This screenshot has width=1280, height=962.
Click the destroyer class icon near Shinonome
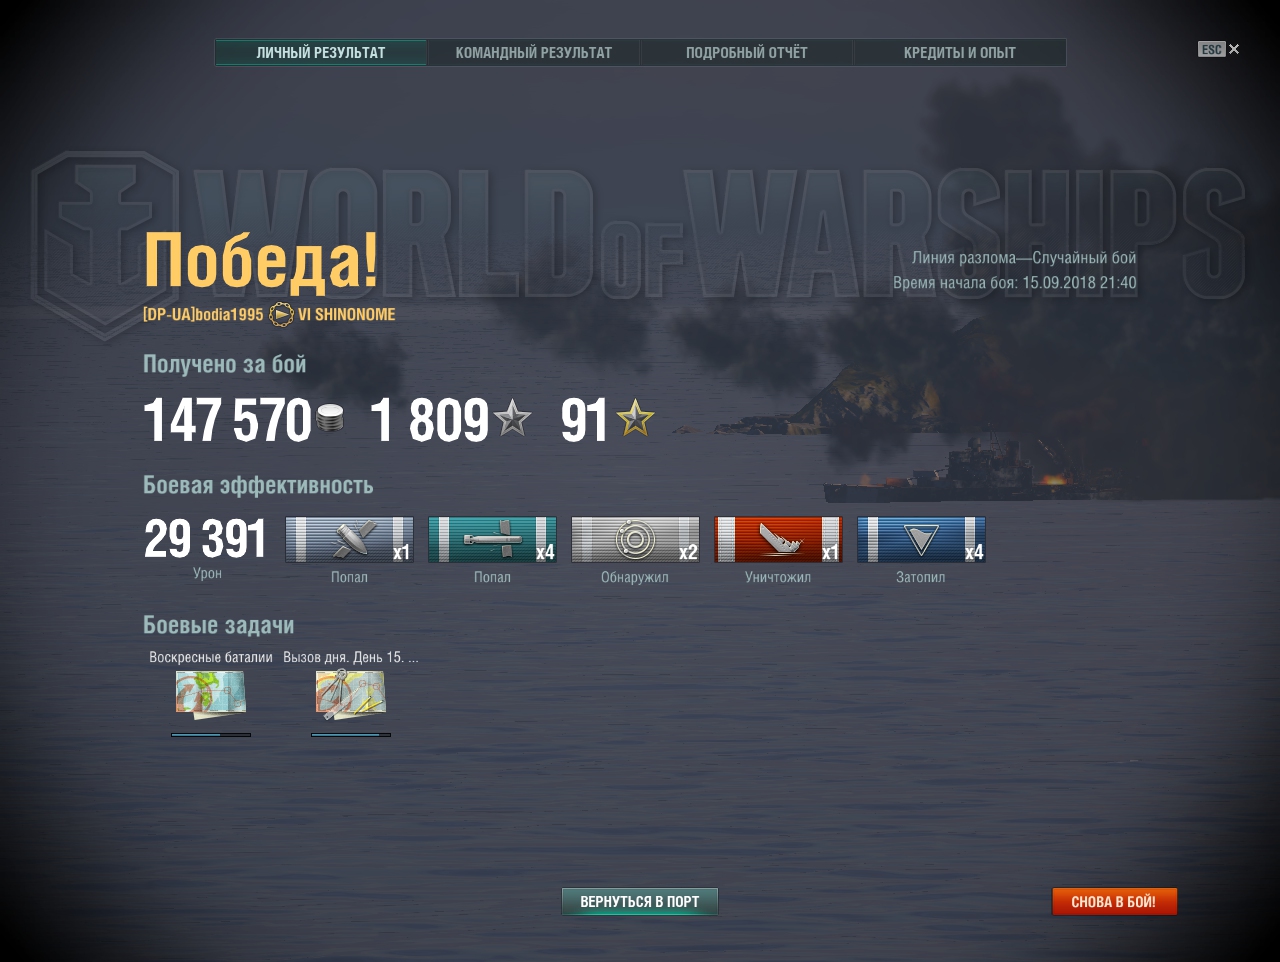click(x=282, y=315)
